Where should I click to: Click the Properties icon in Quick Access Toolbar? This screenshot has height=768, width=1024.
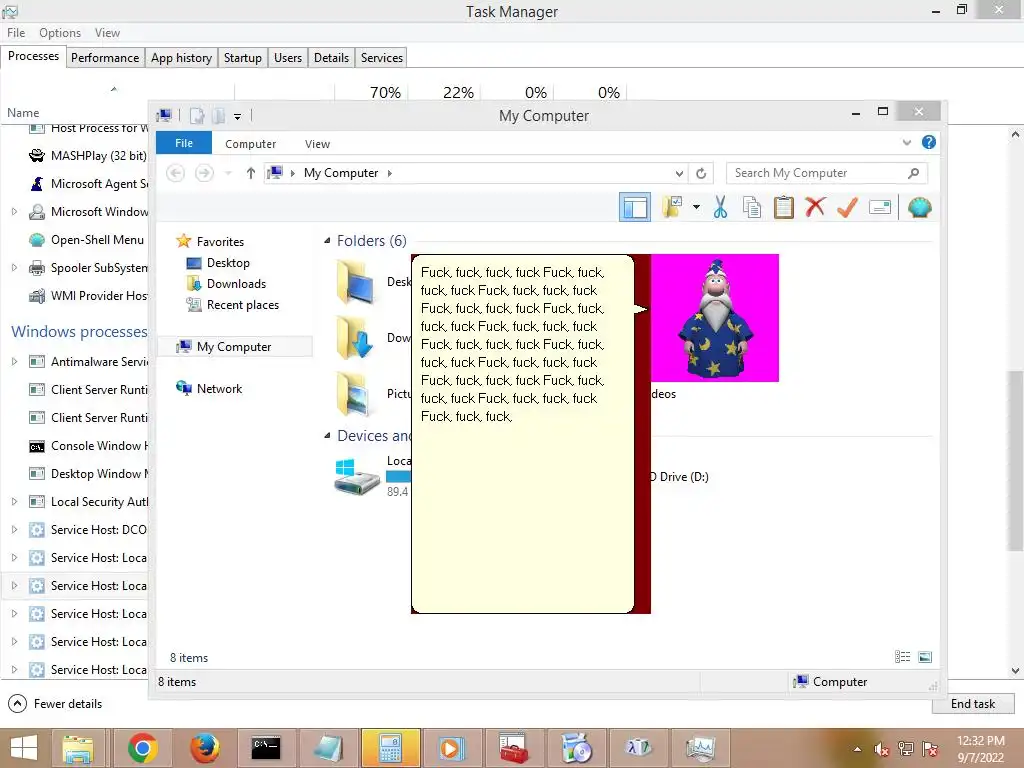point(197,116)
